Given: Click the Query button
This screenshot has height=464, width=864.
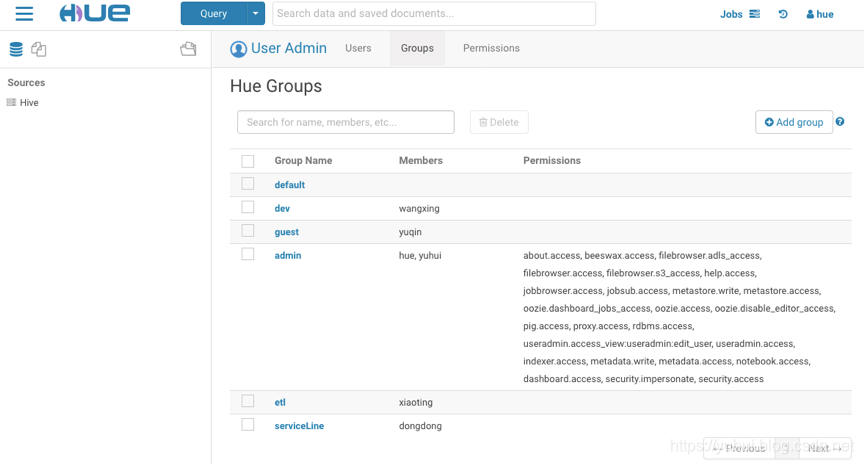Looking at the screenshot, I should 214,14.
